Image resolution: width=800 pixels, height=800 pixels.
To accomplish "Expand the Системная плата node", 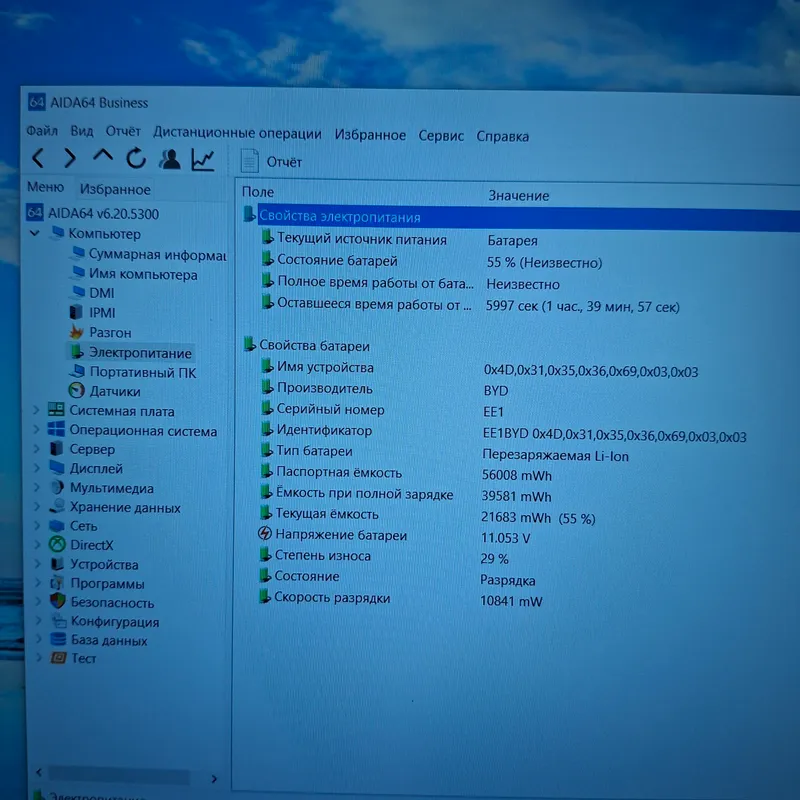I will 36,410.
